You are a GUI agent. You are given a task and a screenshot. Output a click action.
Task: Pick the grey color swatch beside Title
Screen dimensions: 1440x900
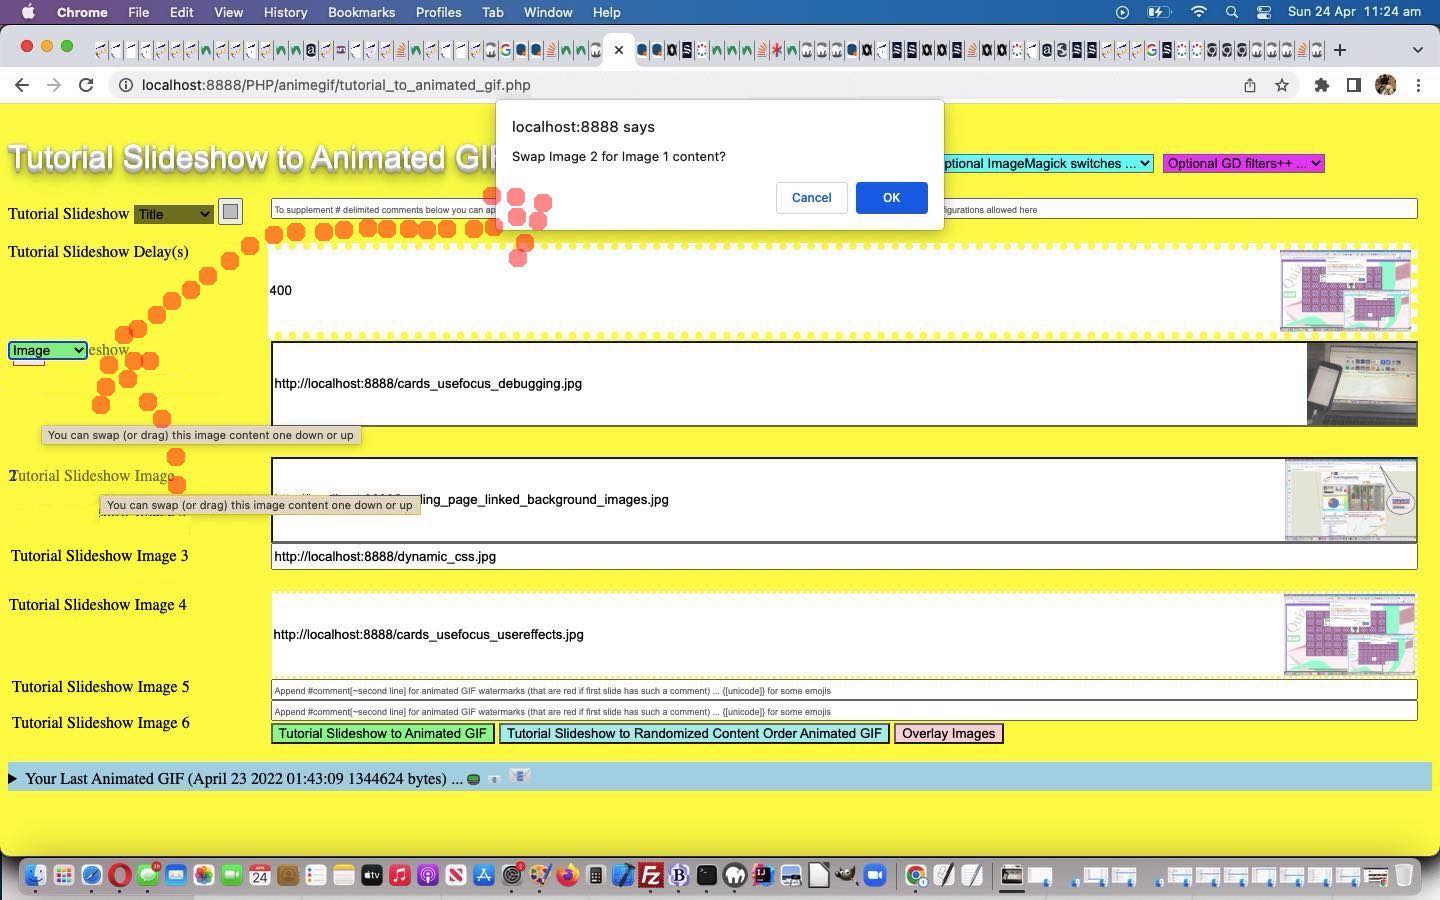pos(230,211)
